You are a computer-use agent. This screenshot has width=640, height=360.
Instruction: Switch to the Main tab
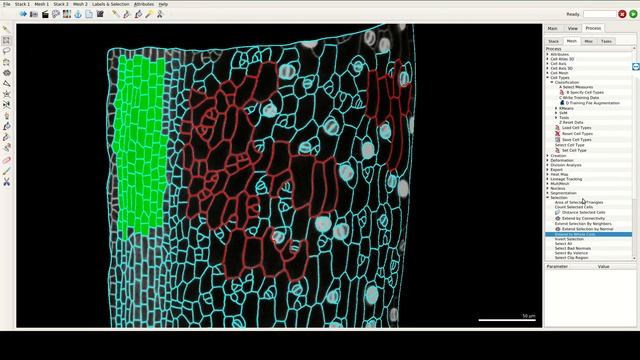point(552,29)
